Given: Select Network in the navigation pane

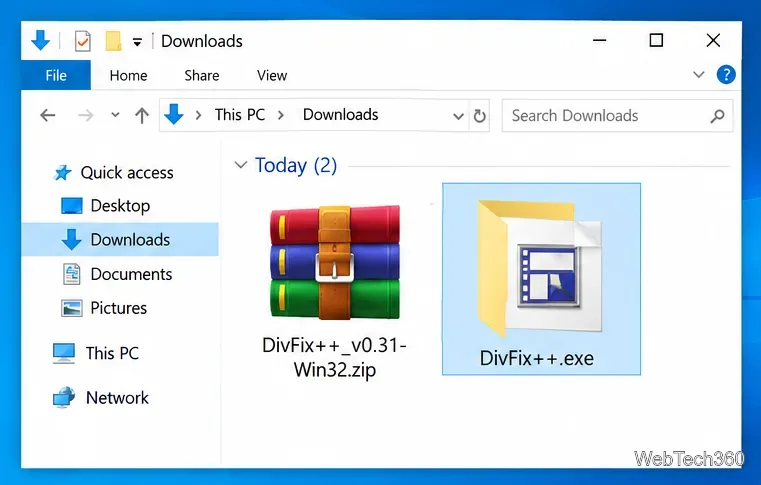Looking at the screenshot, I should [x=117, y=398].
